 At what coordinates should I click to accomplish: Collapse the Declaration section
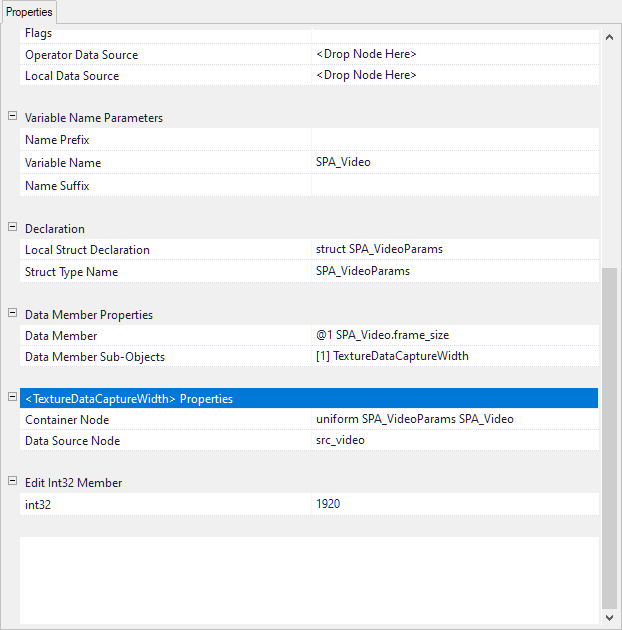pyautogui.click(x=13, y=228)
